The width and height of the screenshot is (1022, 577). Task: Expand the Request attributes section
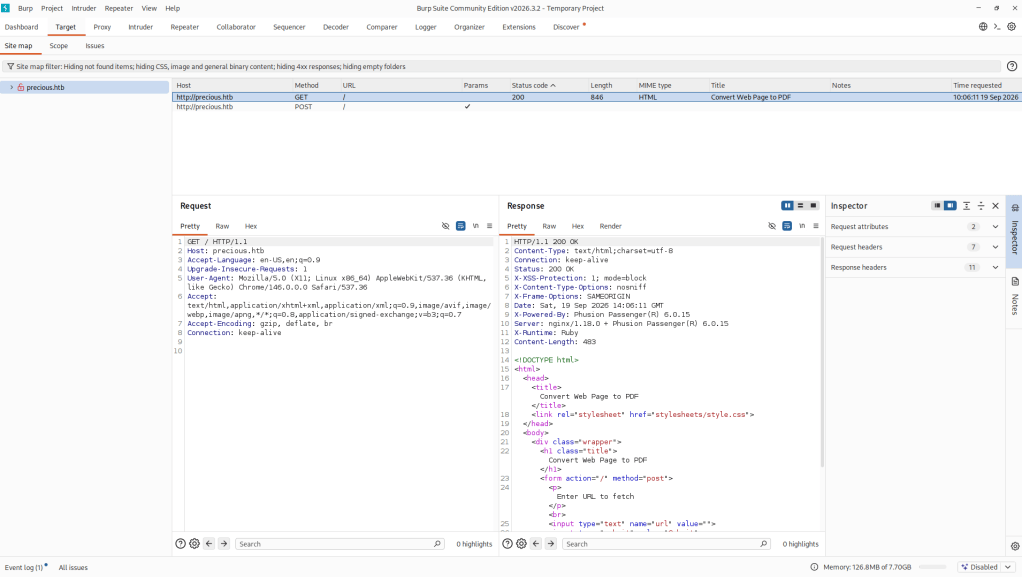[x=914, y=227]
